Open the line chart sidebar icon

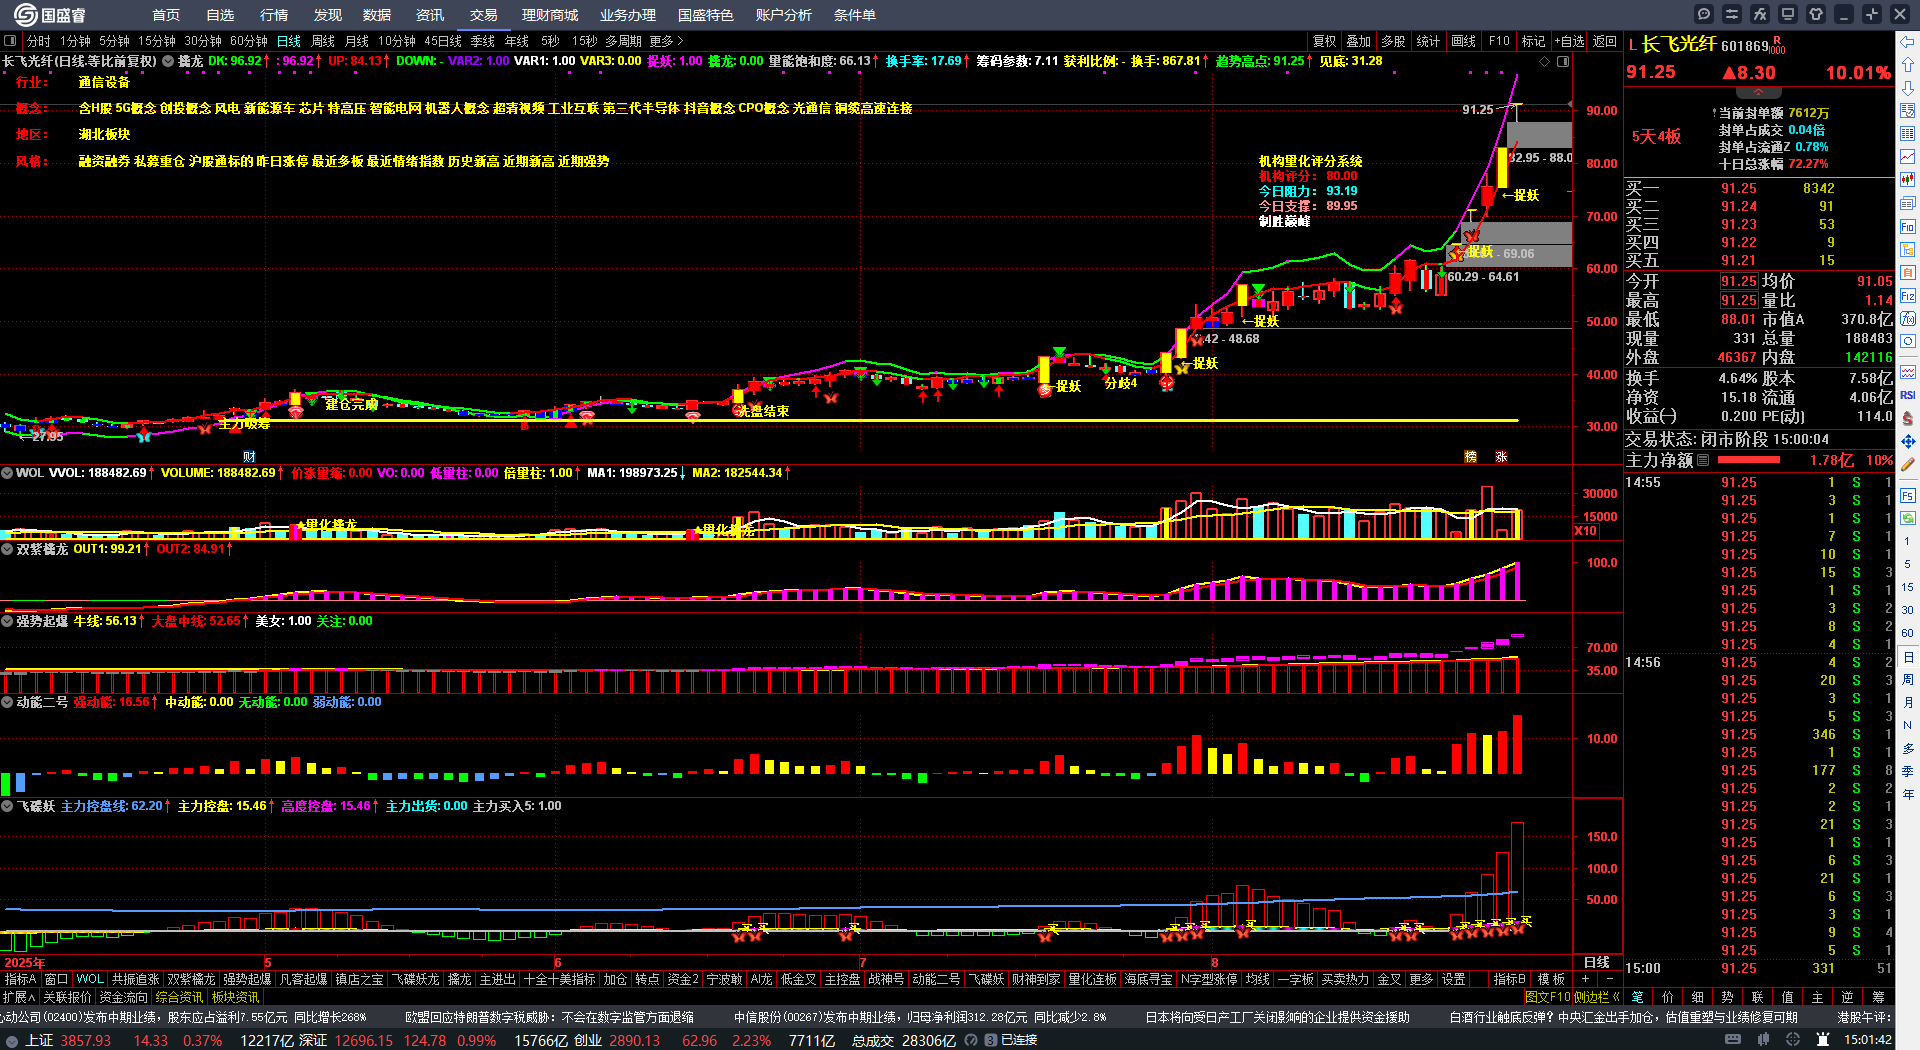(x=1908, y=157)
